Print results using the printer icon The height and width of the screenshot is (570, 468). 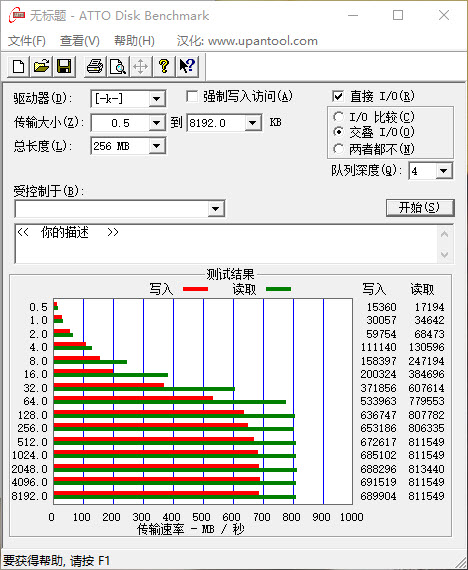[x=95, y=67]
